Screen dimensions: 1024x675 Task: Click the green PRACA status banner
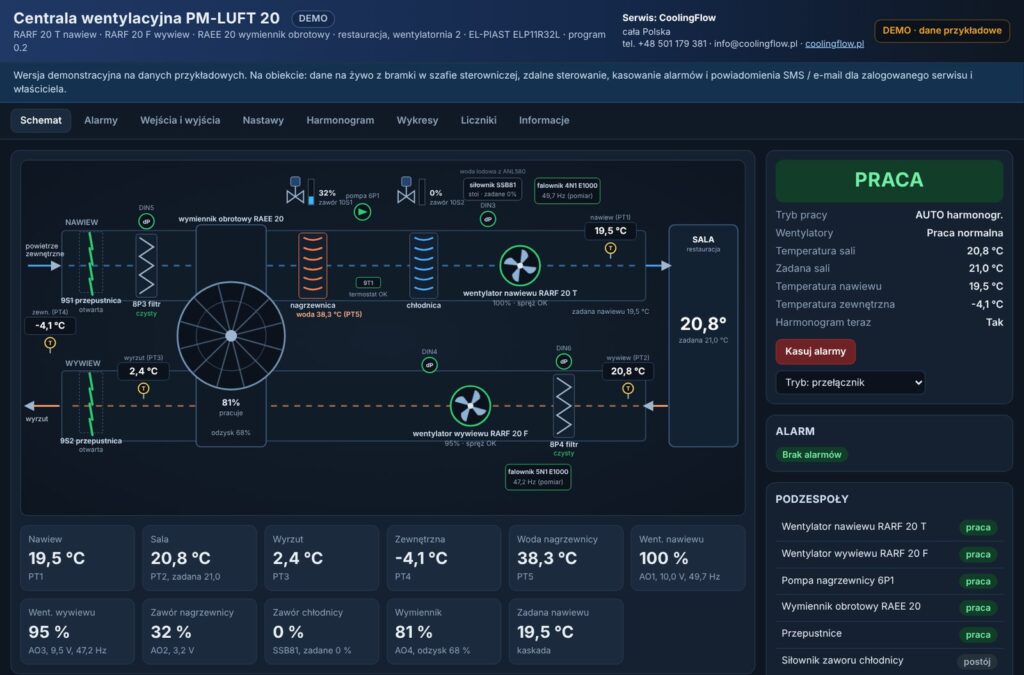coord(889,180)
